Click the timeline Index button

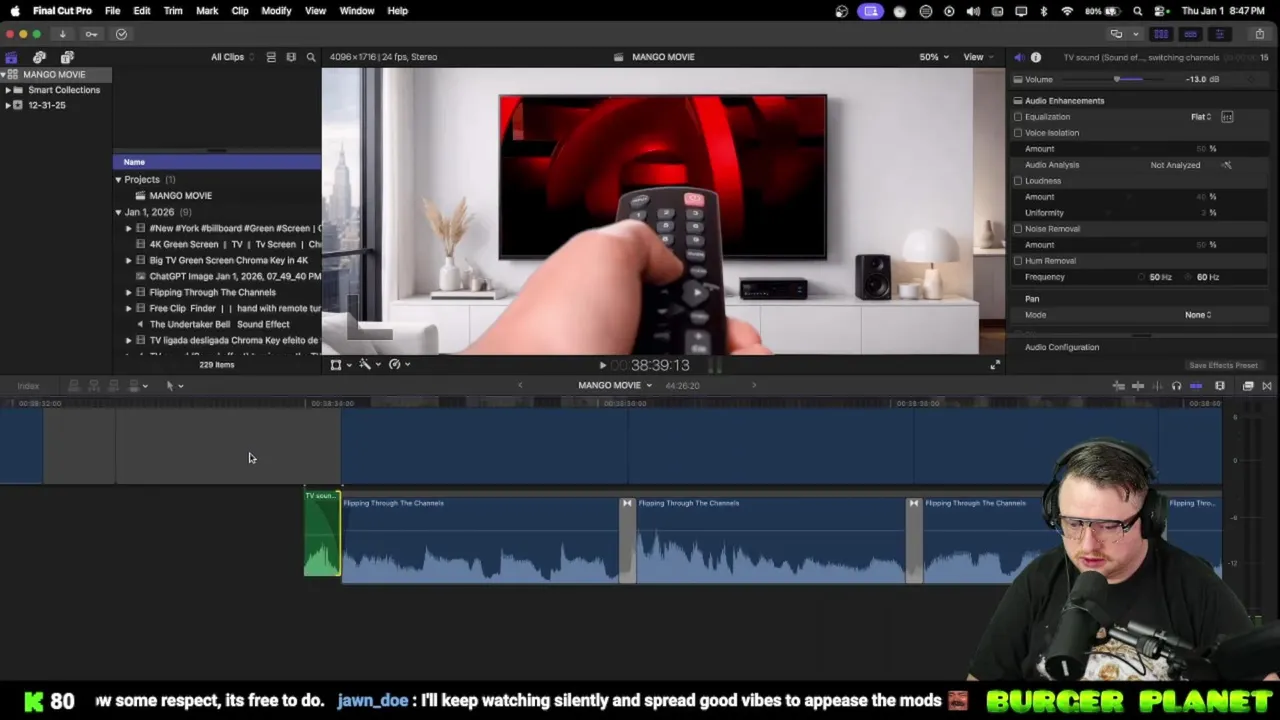[28, 386]
